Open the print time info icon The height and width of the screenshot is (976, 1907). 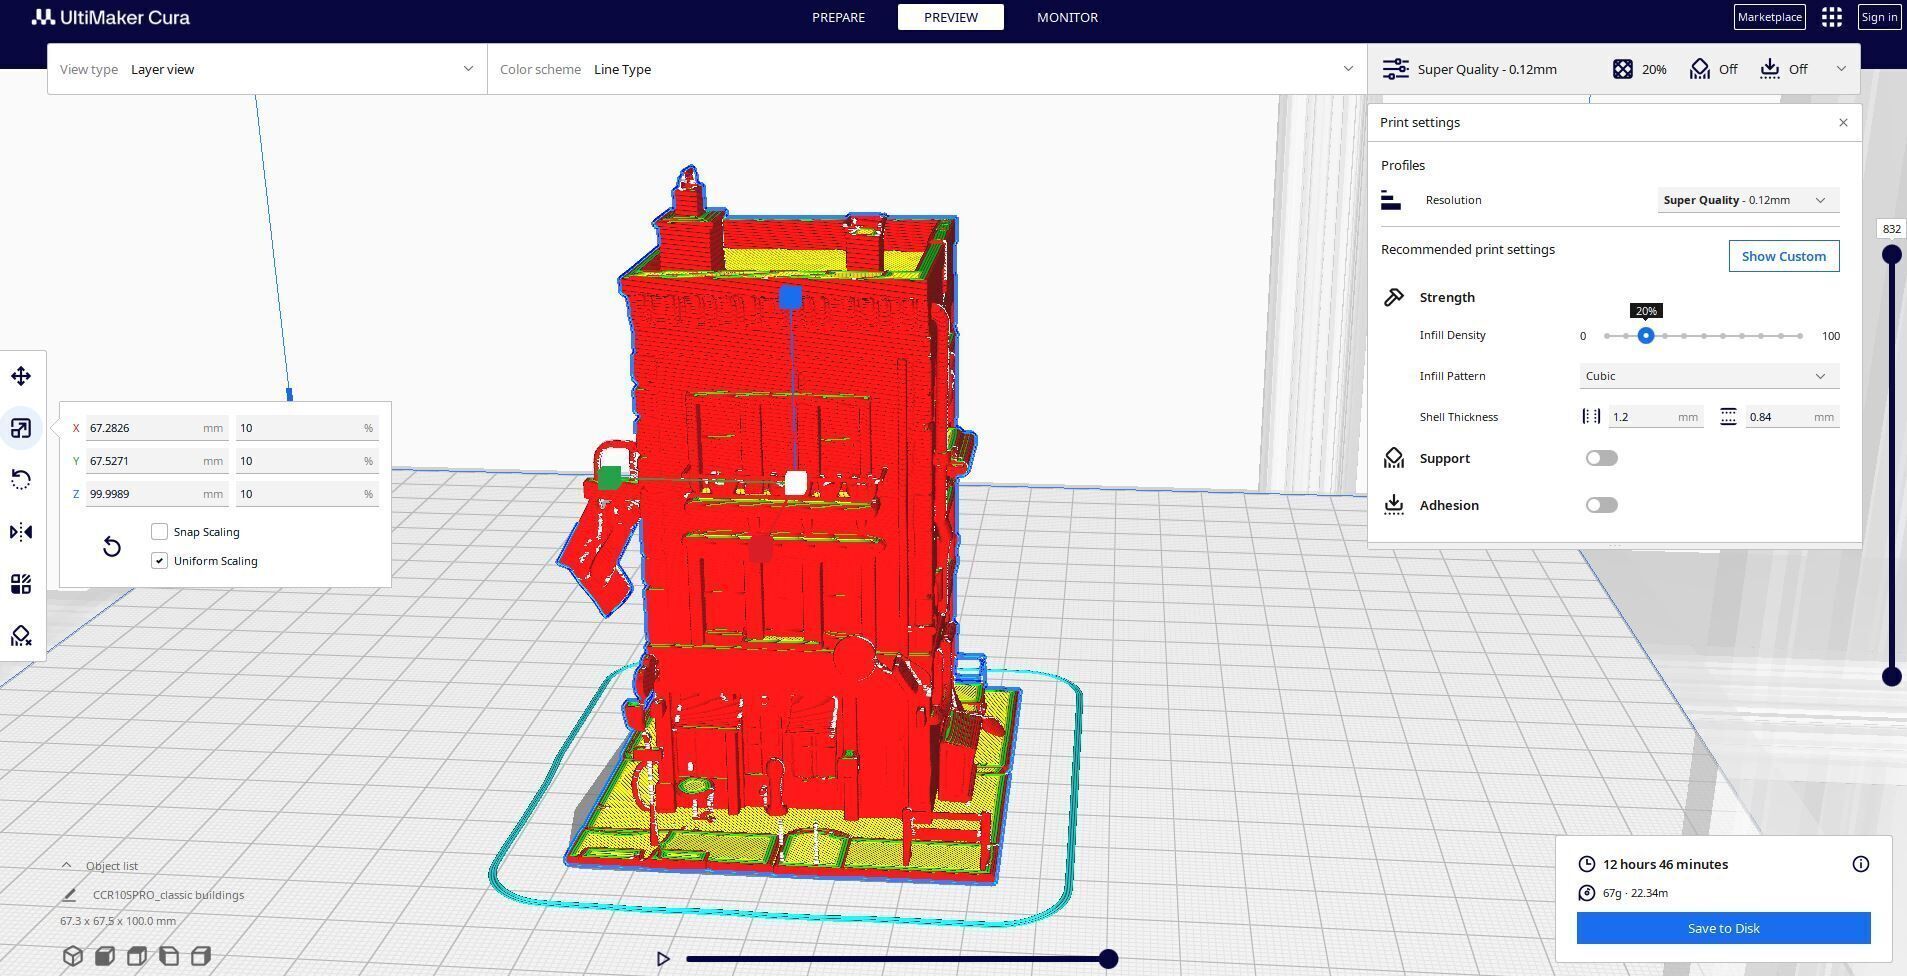1860,864
